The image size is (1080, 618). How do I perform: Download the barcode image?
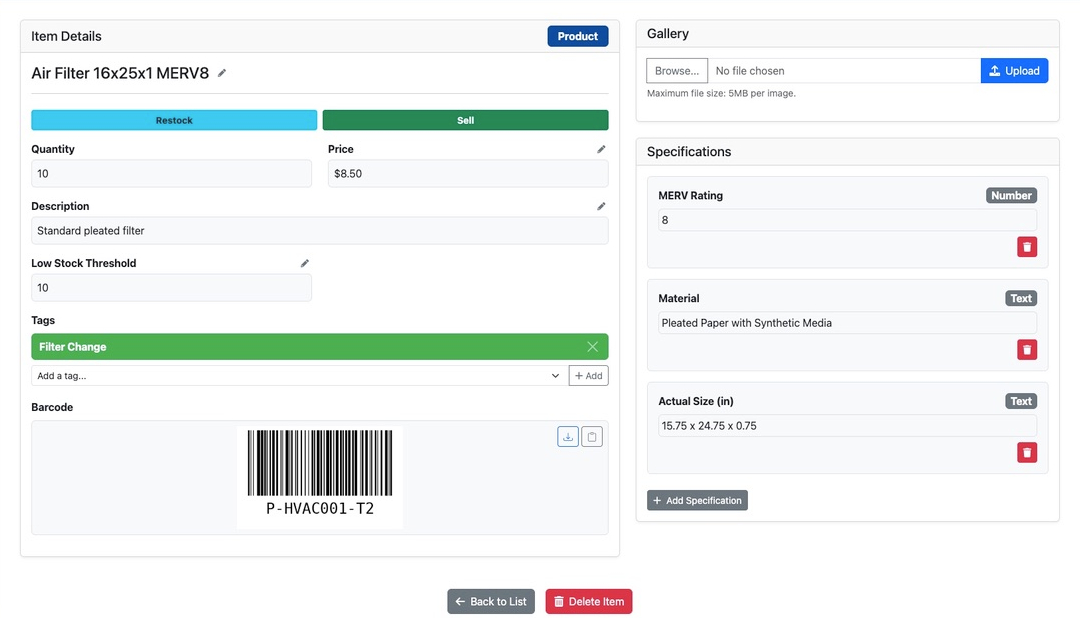coord(567,436)
